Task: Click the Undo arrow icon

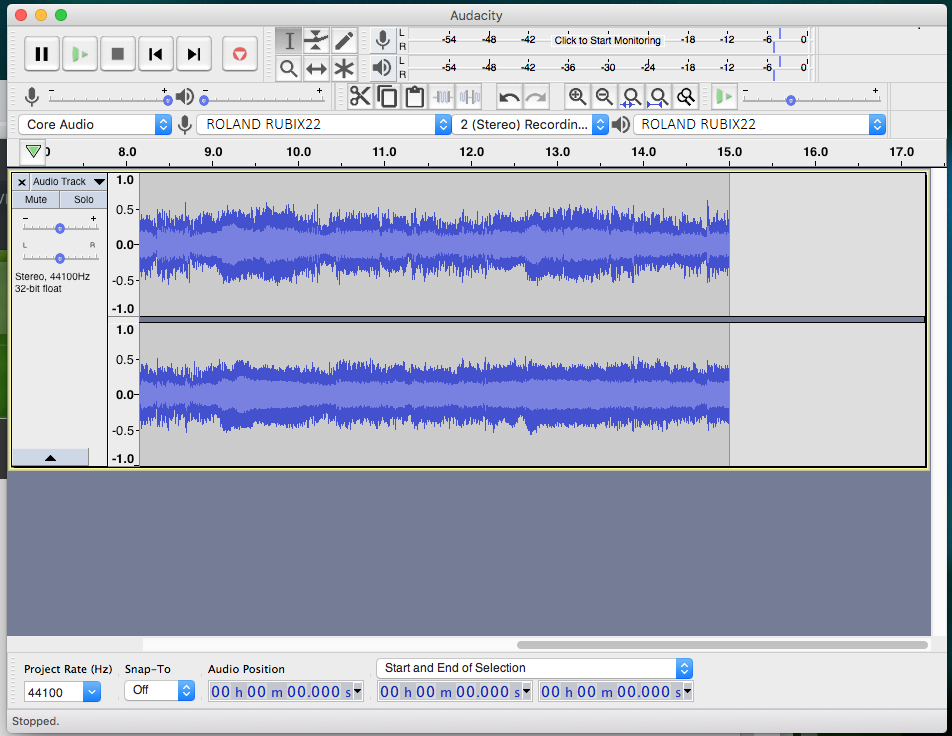Action: (509, 97)
